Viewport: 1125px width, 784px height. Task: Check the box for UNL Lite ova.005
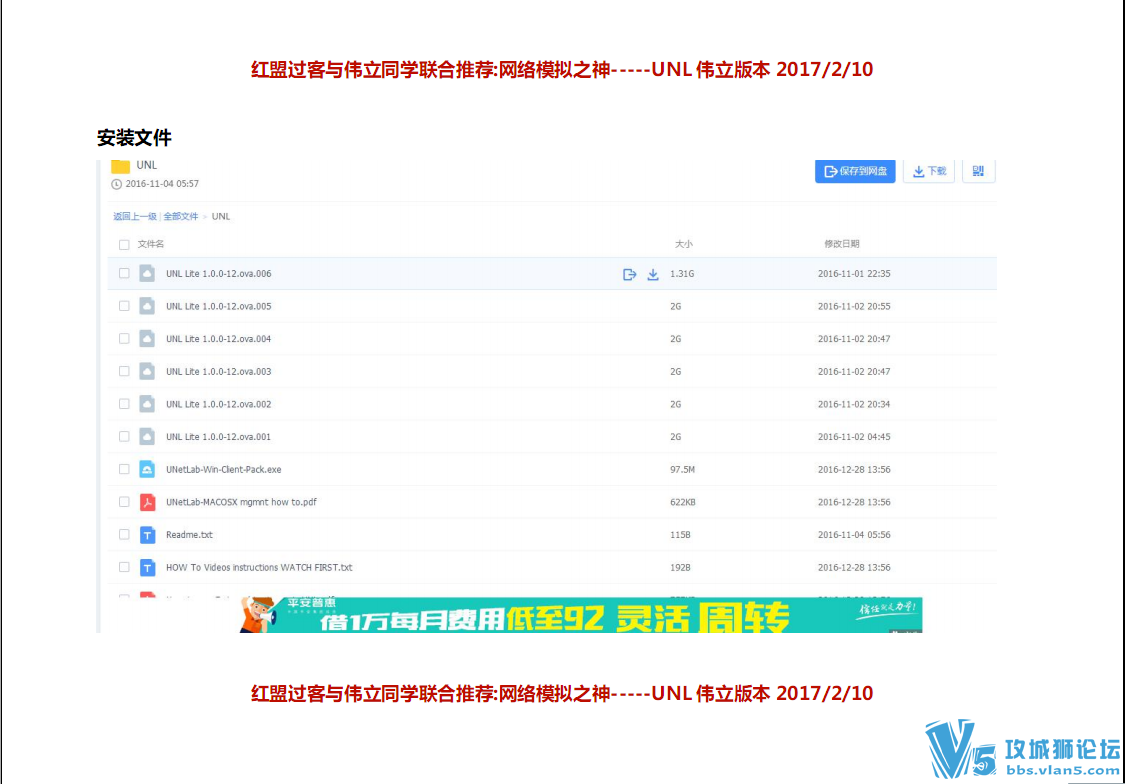tap(124, 306)
